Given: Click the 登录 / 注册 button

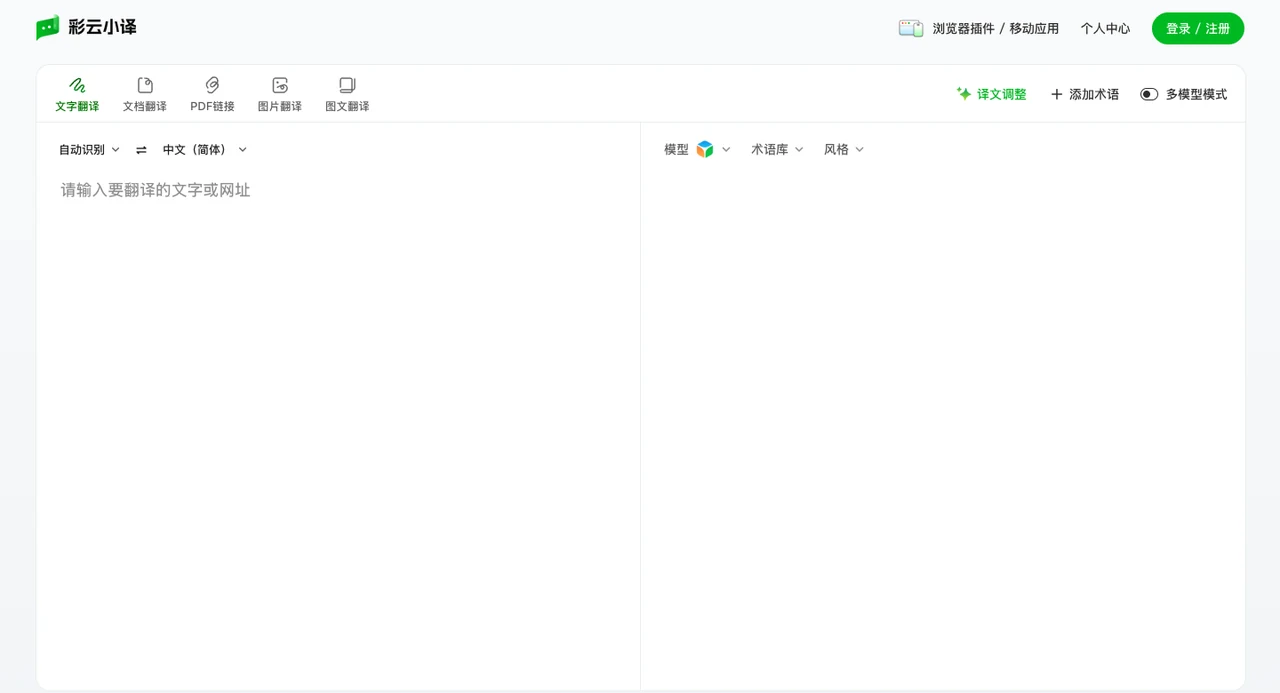Looking at the screenshot, I should coord(1198,28).
